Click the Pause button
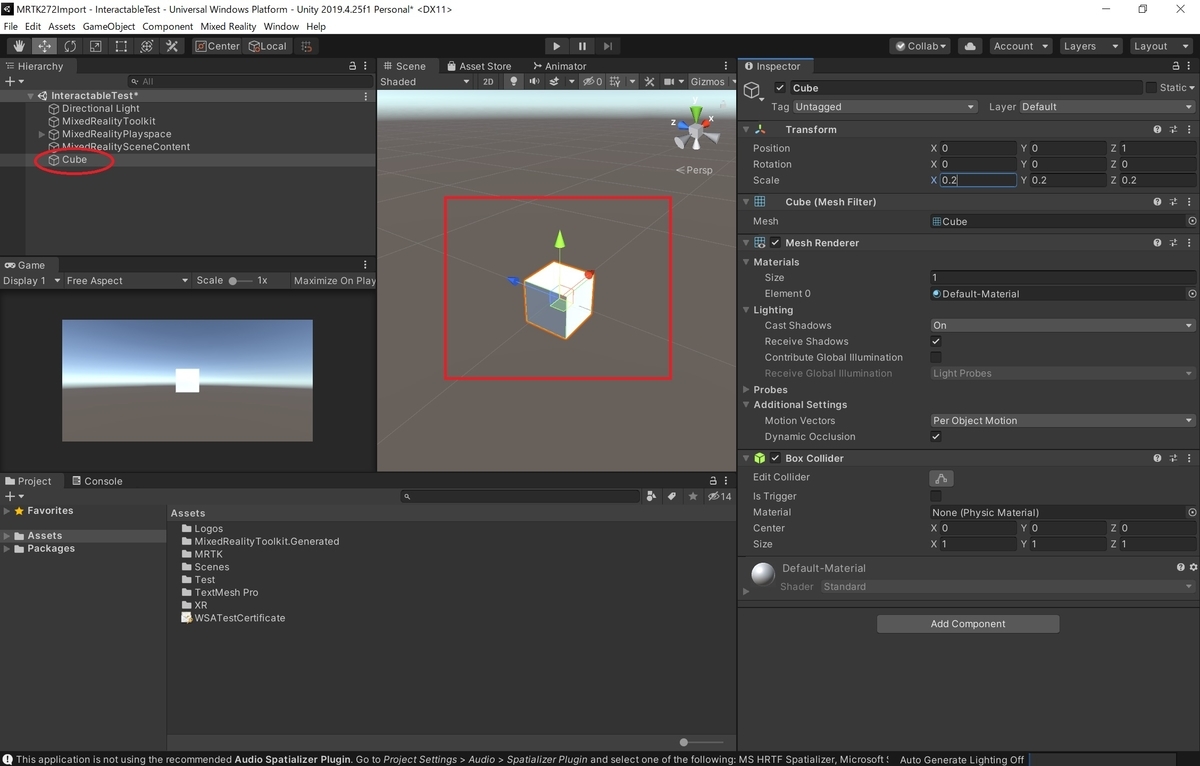This screenshot has height=766, width=1200. click(x=582, y=46)
